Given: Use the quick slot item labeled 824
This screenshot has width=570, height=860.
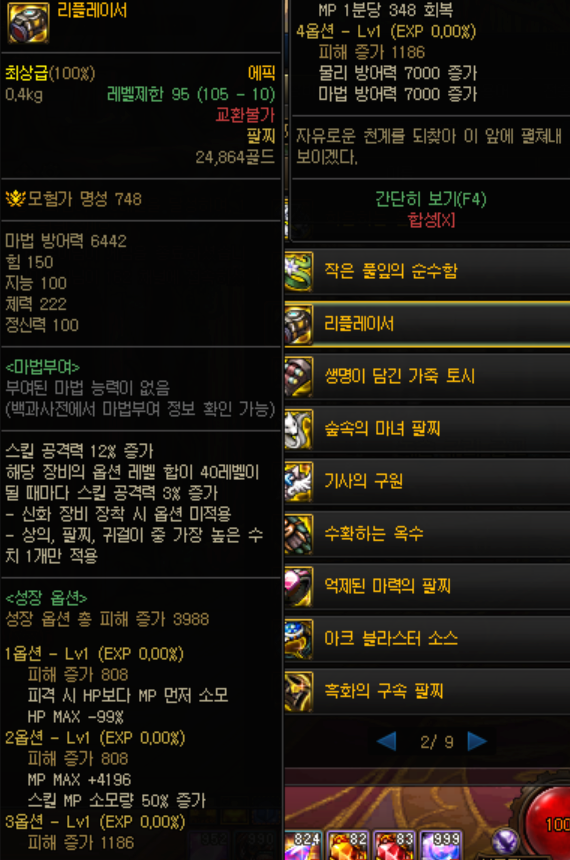Looking at the screenshot, I should click(x=303, y=845).
